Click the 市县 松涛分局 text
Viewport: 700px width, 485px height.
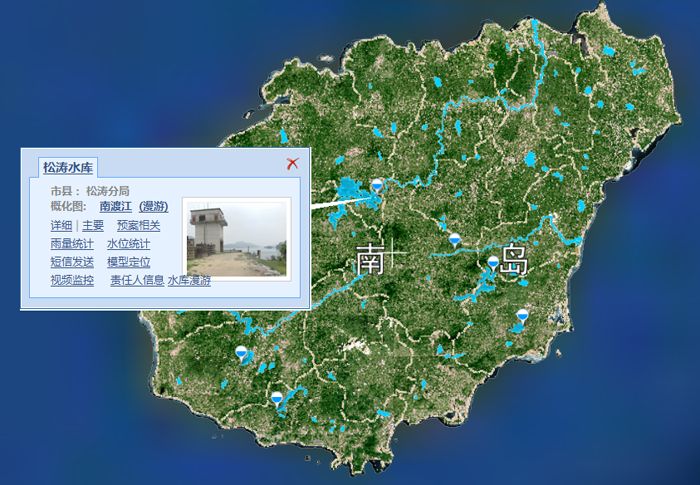[90, 191]
